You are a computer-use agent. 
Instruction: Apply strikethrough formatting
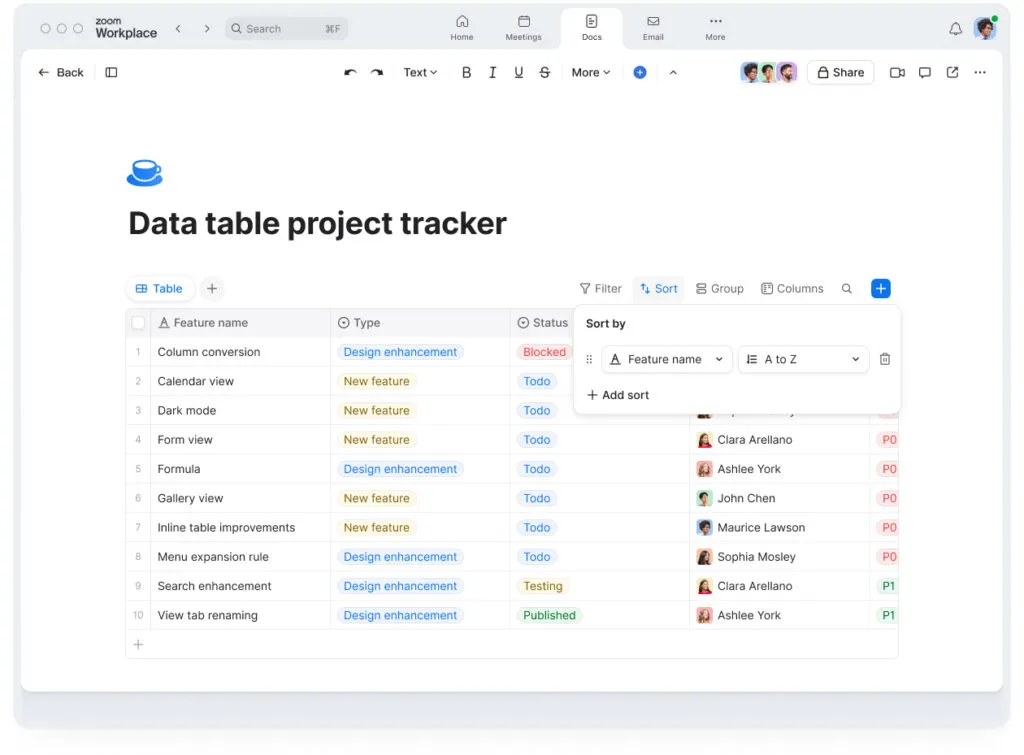(544, 73)
